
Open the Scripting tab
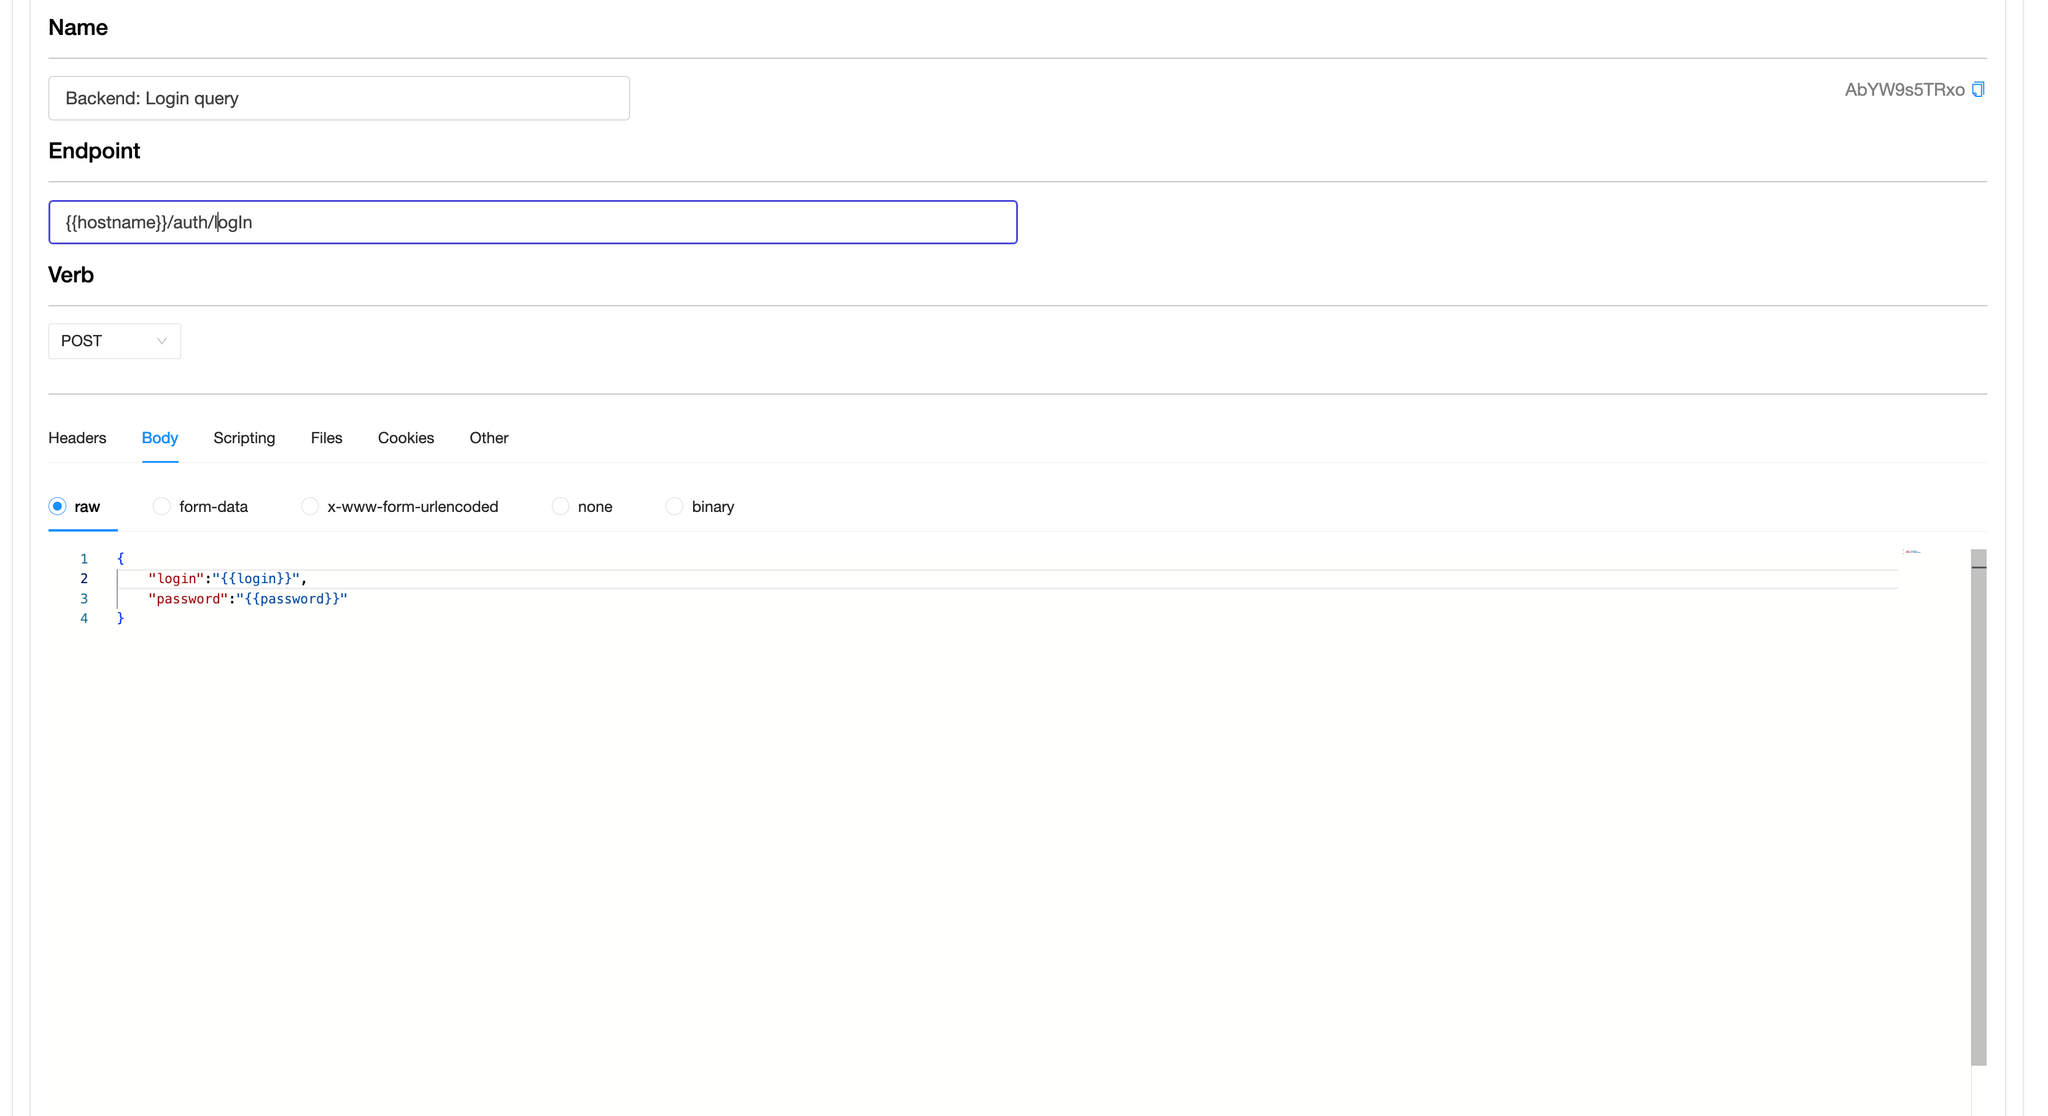(244, 438)
